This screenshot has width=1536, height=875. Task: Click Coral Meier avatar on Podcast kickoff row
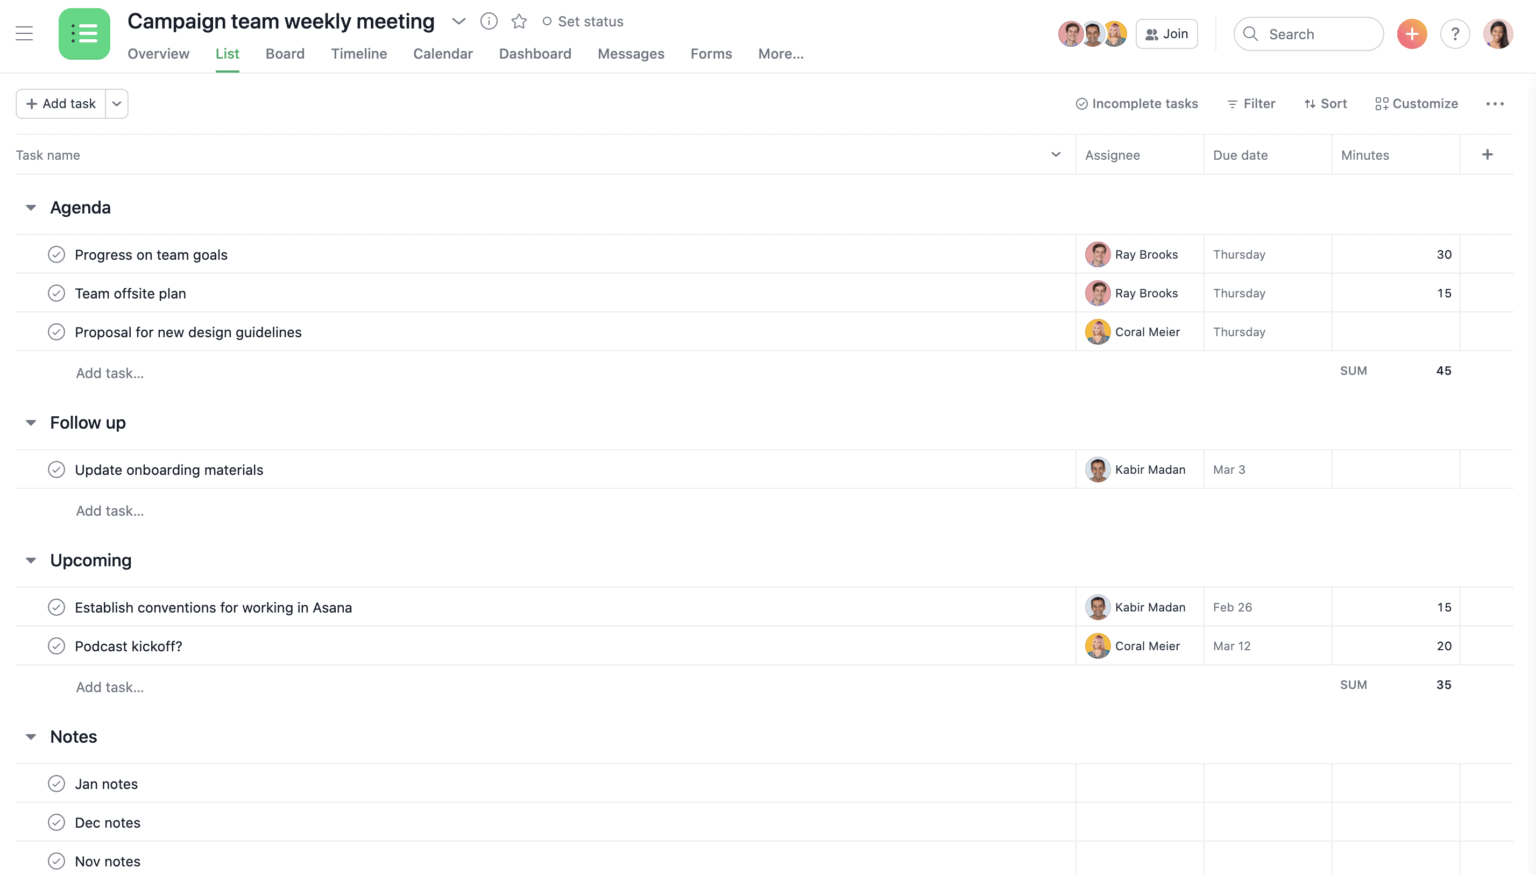tap(1098, 646)
